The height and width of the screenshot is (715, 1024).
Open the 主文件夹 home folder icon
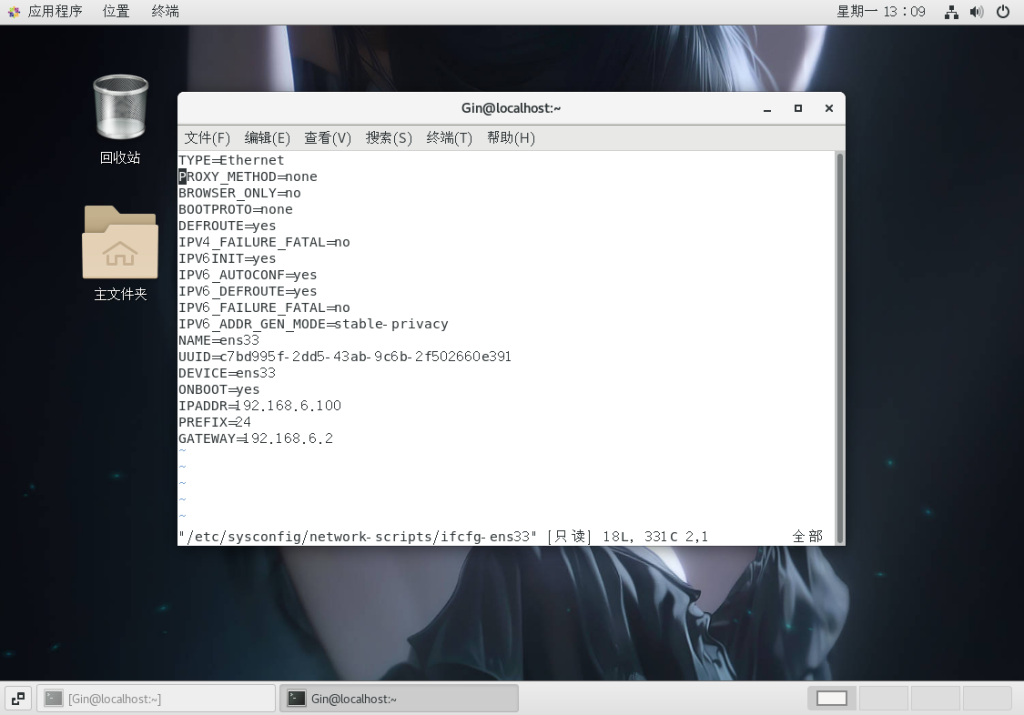(120, 243)
